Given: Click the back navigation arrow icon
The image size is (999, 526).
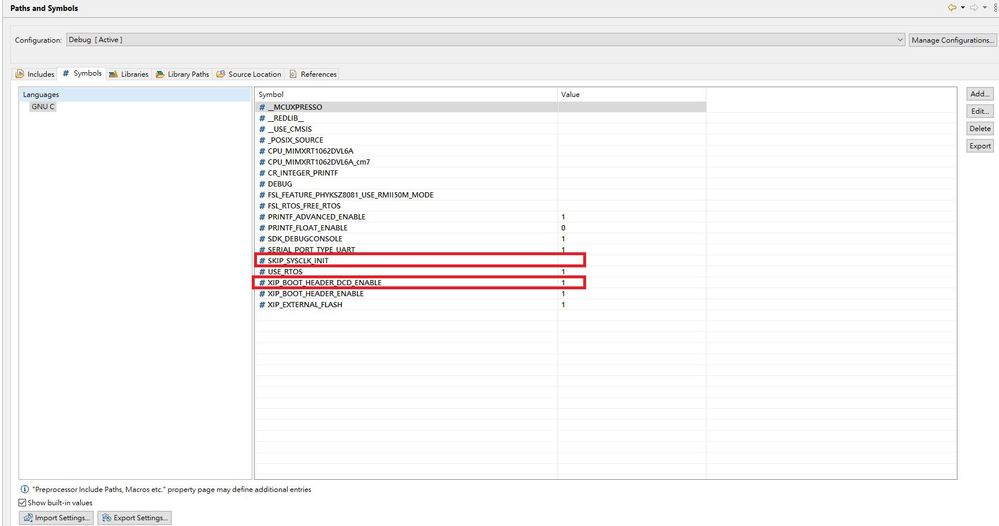Looking at the screenshot, I should tap(952, 8).
